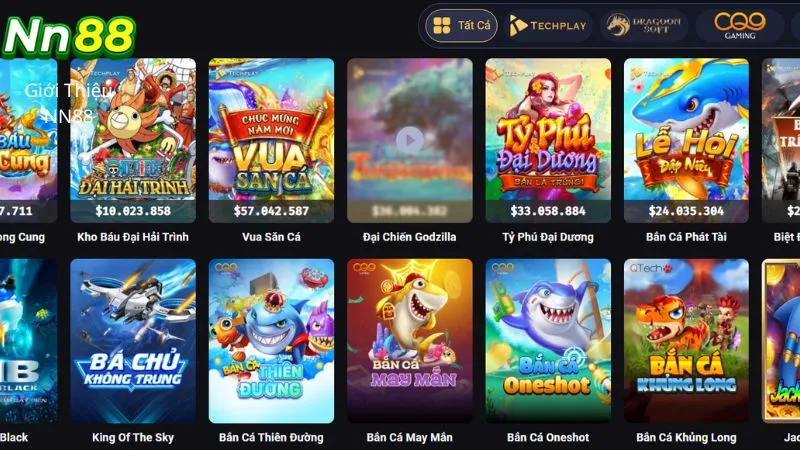This screenshot has width=800, height=450.
Task: Click the Bắn Cá Oneshot title text
Action: (548, 437)
